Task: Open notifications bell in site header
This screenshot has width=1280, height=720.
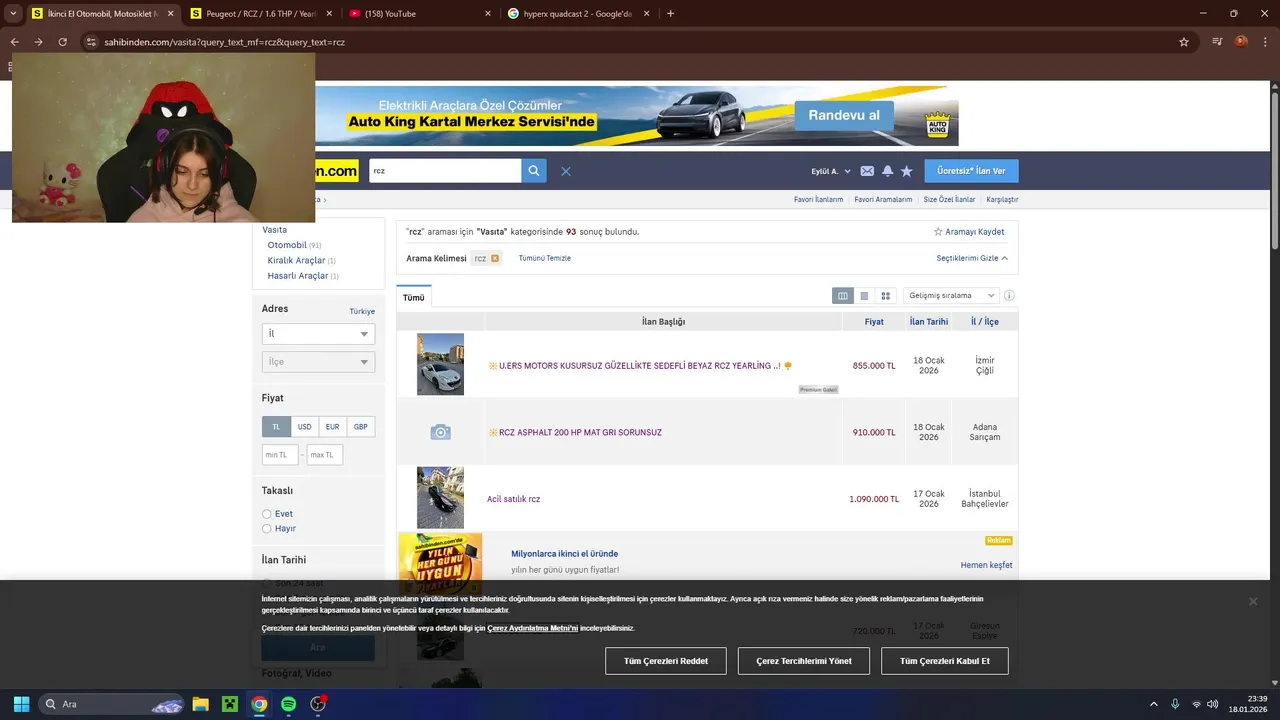Action: [887, 171]
